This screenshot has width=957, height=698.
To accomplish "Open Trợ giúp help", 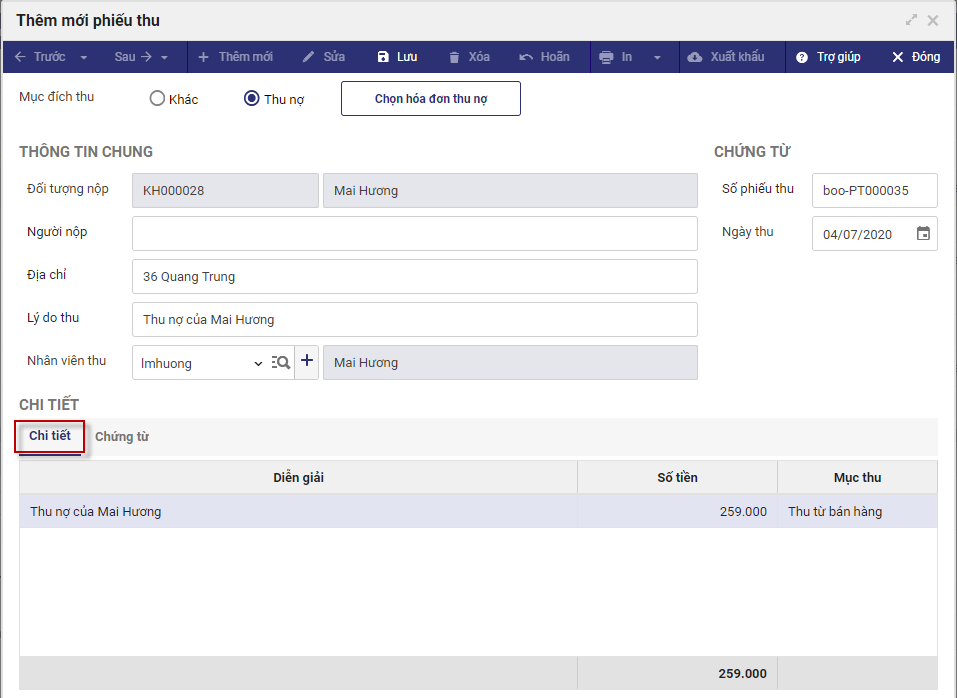I will tap(828, 57).
